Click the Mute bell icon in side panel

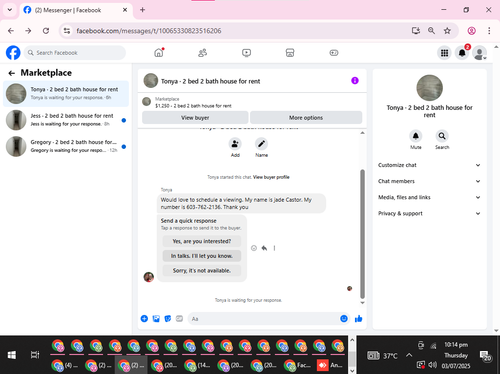pyautogui.click(x=416, y=136)
